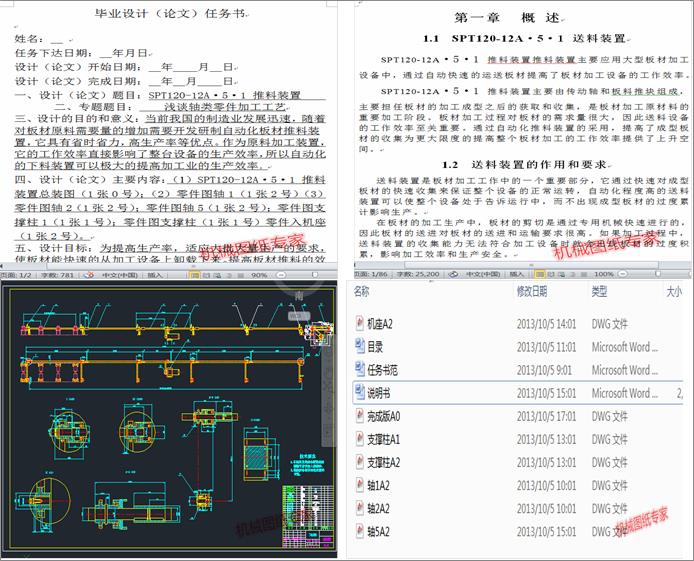Click 中文(中国) language in left Word status bar
Viewport: 694px width, 561px height.
pyautogui.click(x=120, y=275)
